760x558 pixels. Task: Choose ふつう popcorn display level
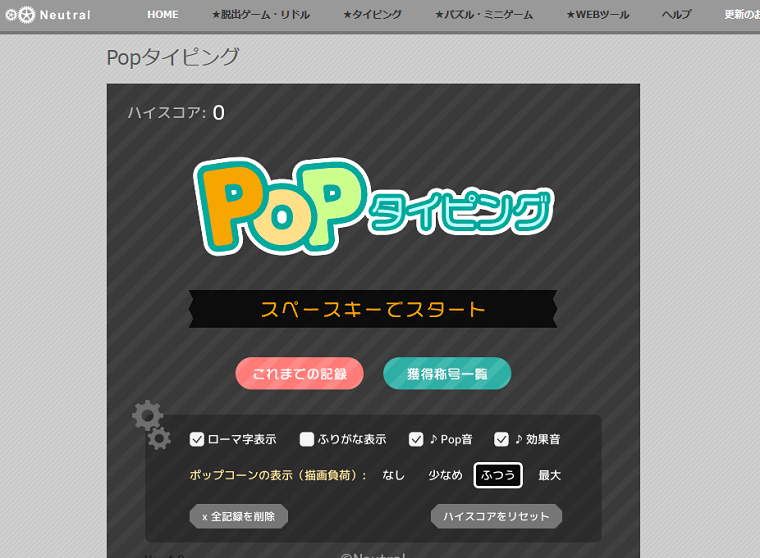coord(498,475)
